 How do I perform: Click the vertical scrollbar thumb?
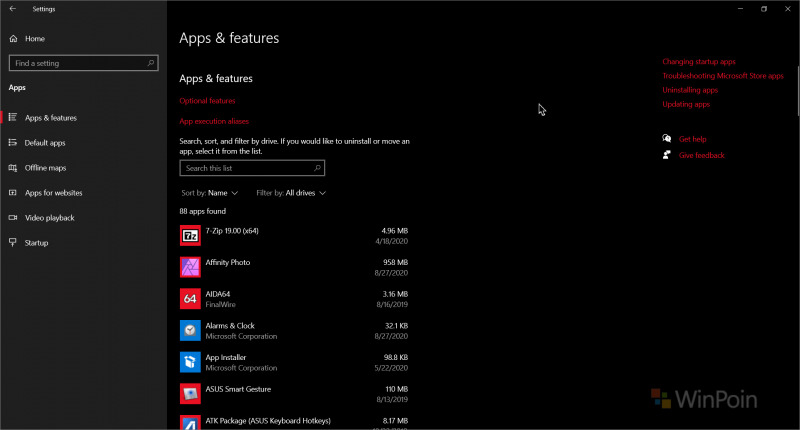(797, 91)
